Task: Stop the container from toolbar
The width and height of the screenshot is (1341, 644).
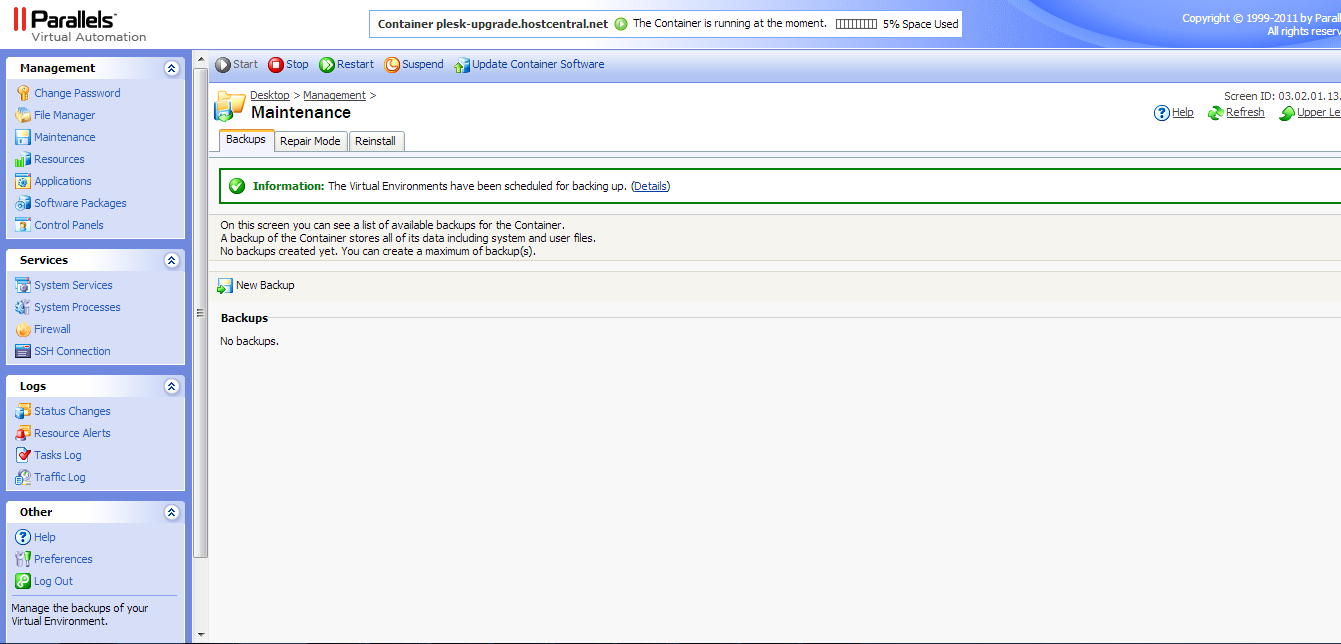Action: click(288, 64)
